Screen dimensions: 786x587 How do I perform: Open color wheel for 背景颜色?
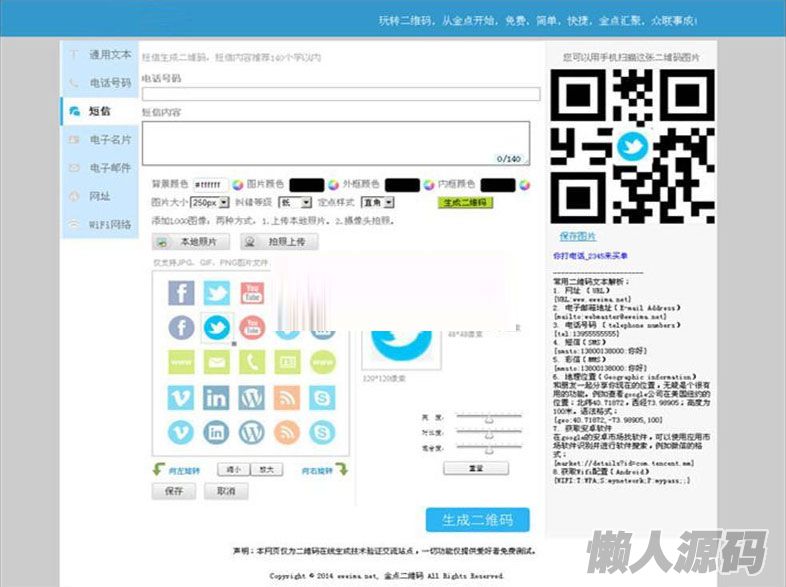238,185
